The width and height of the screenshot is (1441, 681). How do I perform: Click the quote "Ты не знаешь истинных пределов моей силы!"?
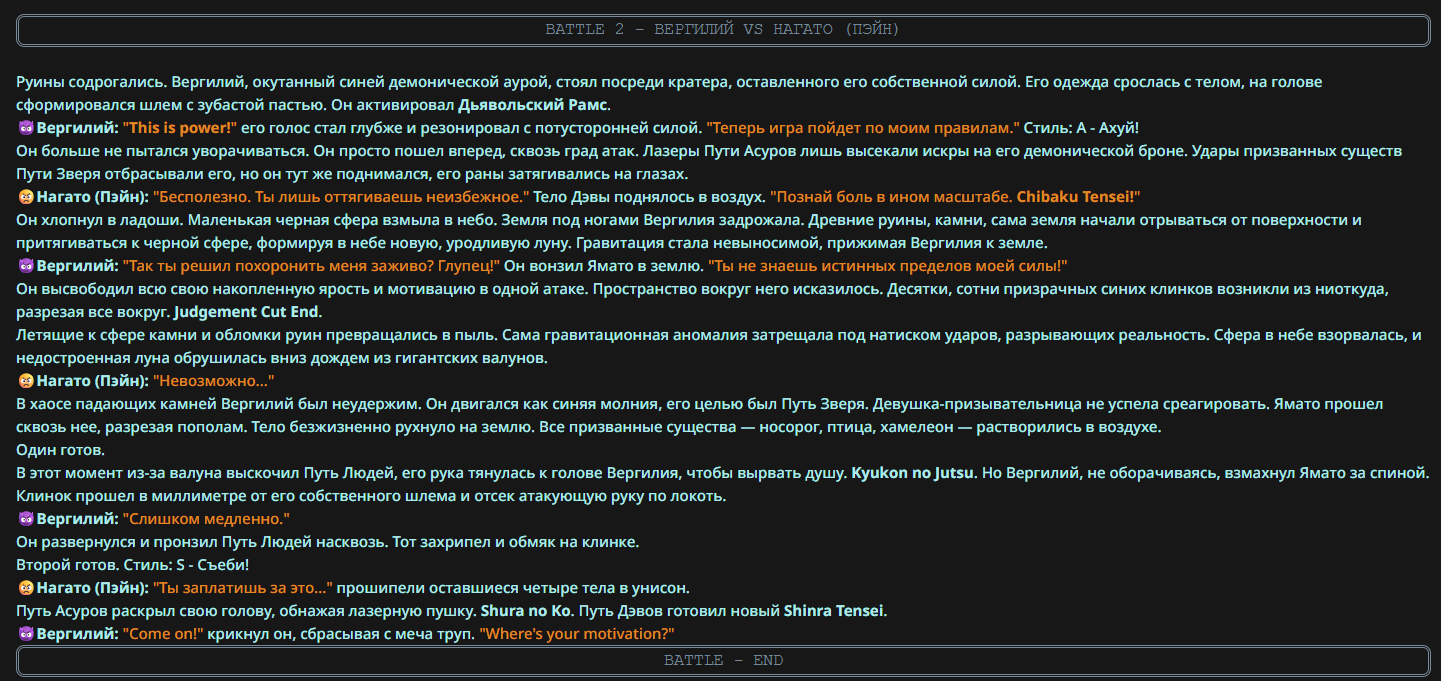point(888,266)
